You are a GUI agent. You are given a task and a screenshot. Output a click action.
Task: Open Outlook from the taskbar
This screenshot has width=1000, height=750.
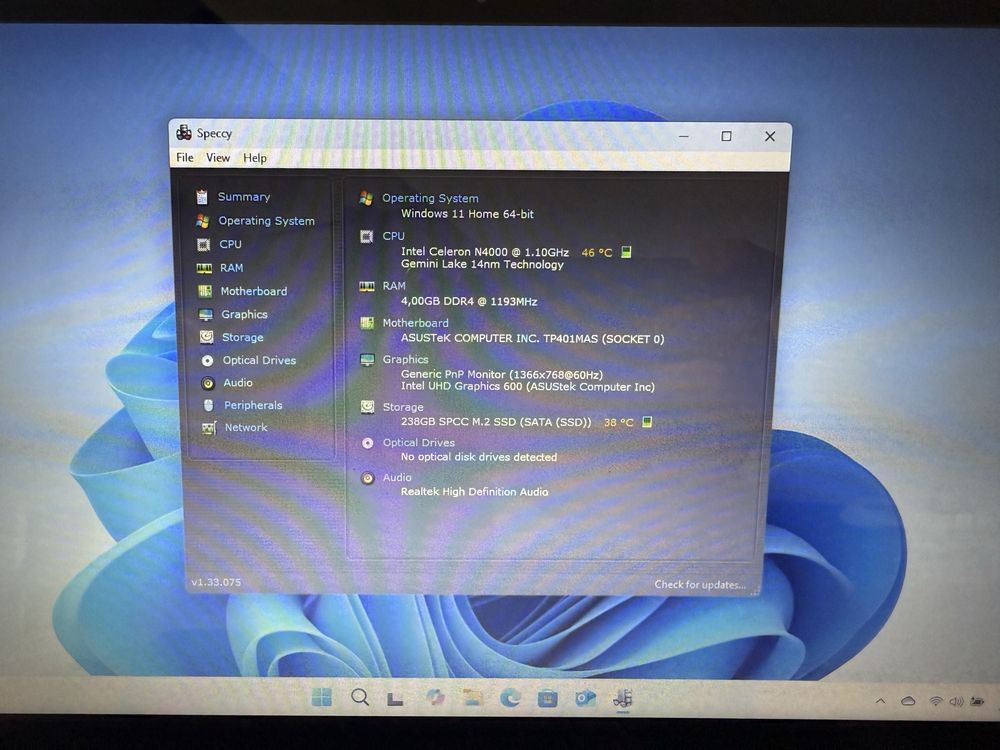(x=585, y=698)
